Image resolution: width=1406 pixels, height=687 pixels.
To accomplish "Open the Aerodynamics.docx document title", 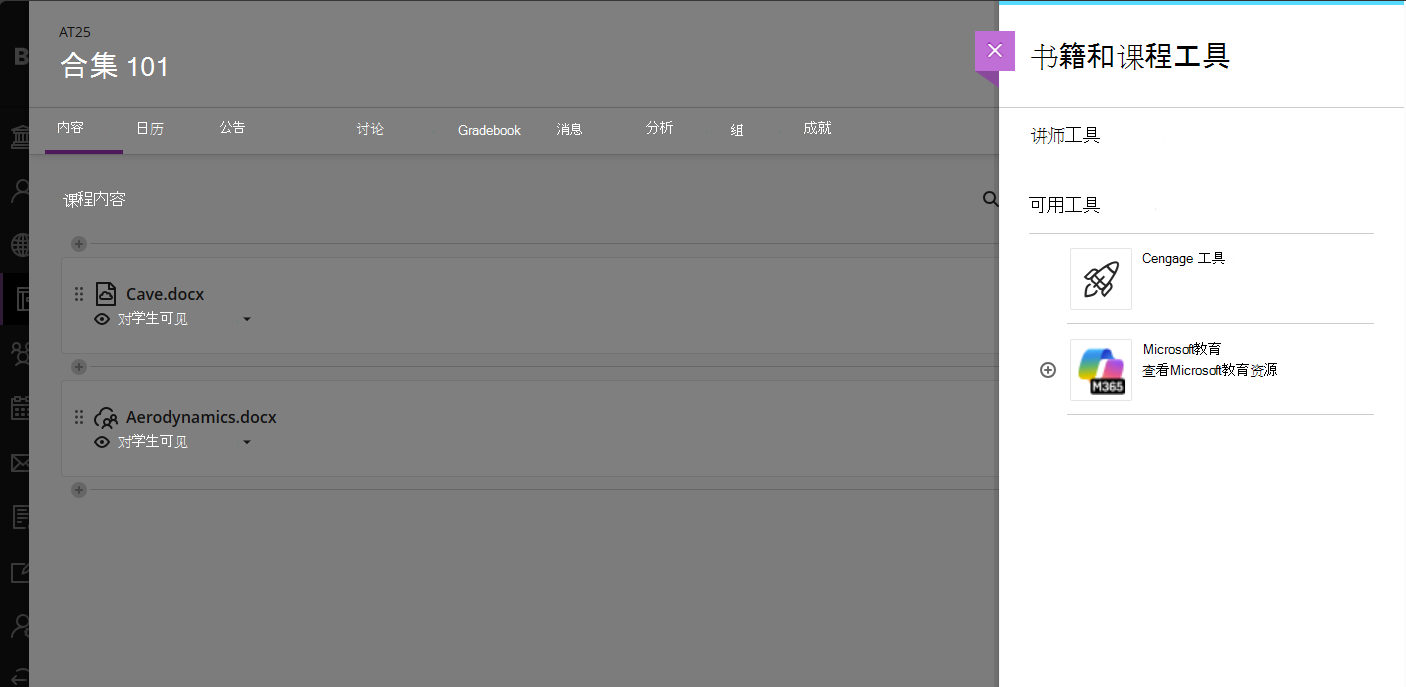I will pyautogui.click(x=201, y=417).
